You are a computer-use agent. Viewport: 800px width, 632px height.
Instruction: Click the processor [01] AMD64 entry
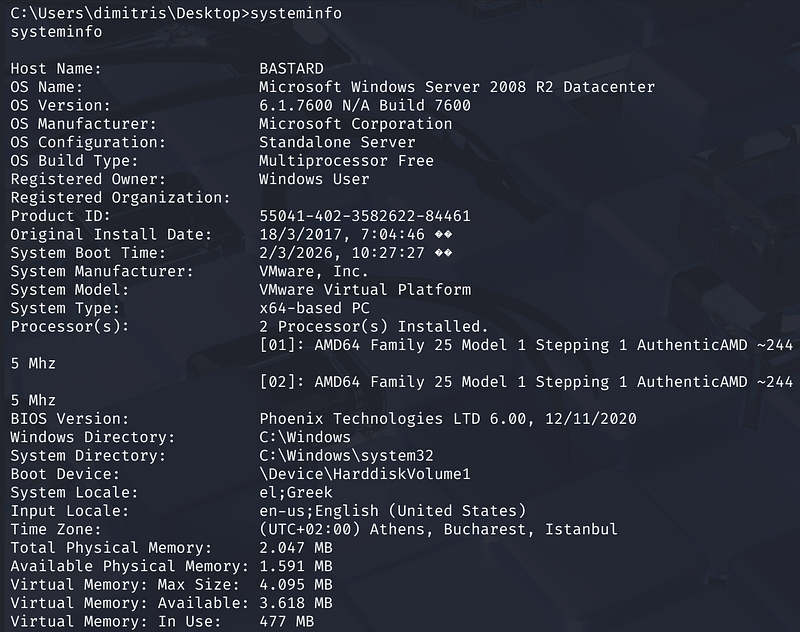coord(525,345)
